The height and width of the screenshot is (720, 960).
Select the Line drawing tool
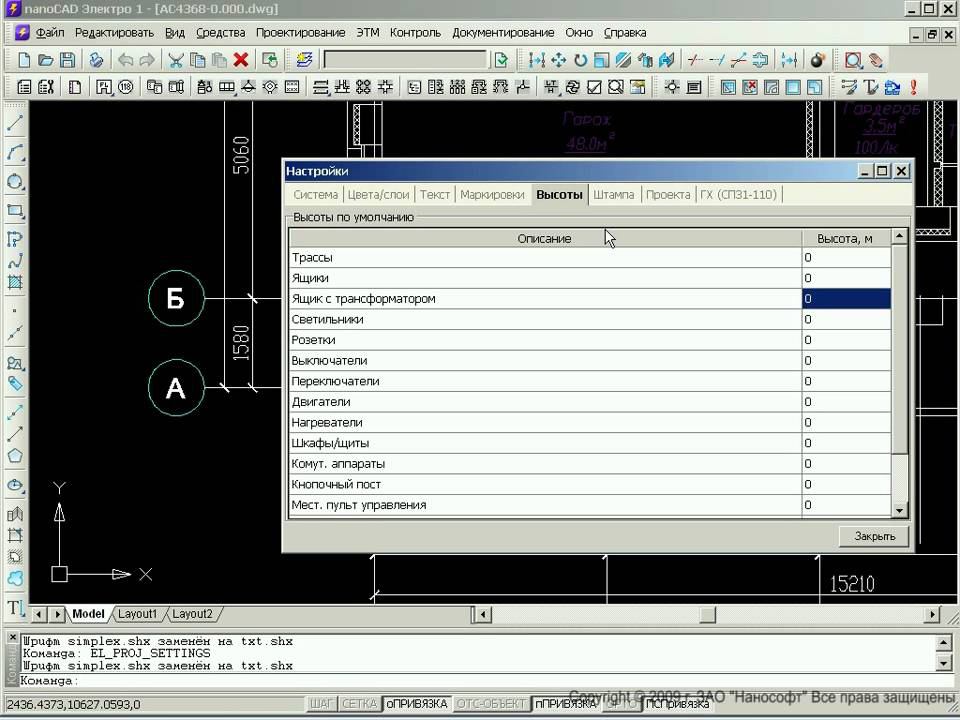[15, 124]
